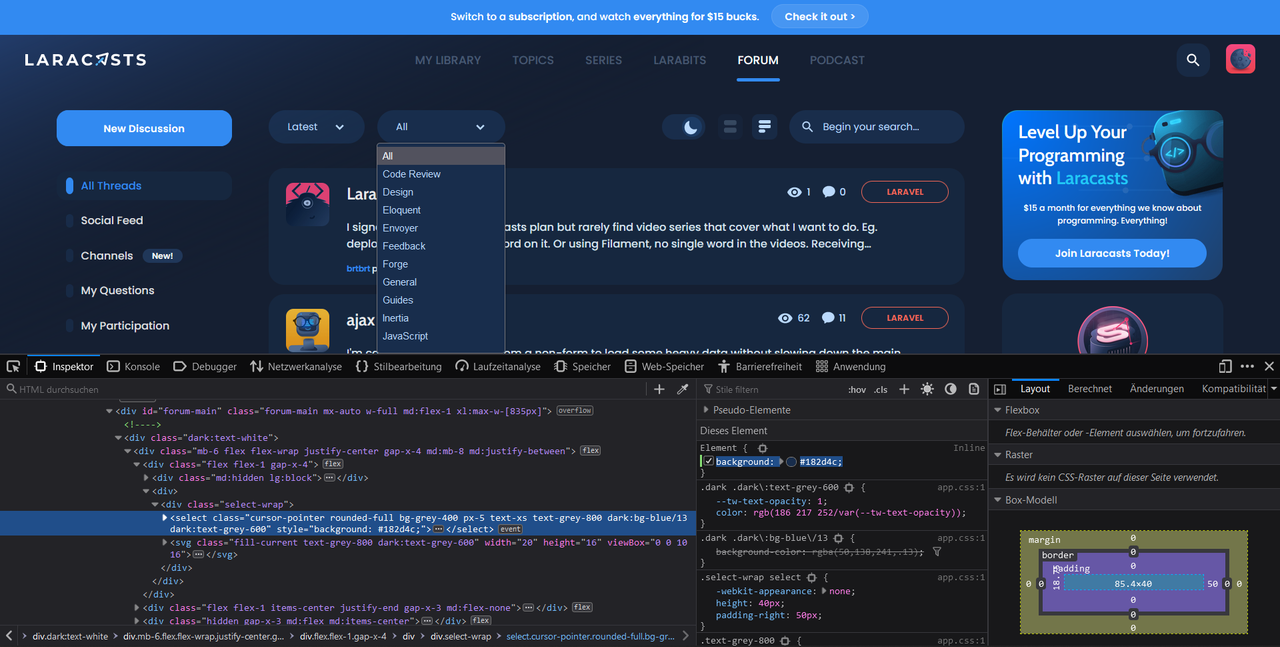This screenshot has height=647, width=1280.
Task: Pick color from page eyedropper icon
Action: [x=683, y=389]
